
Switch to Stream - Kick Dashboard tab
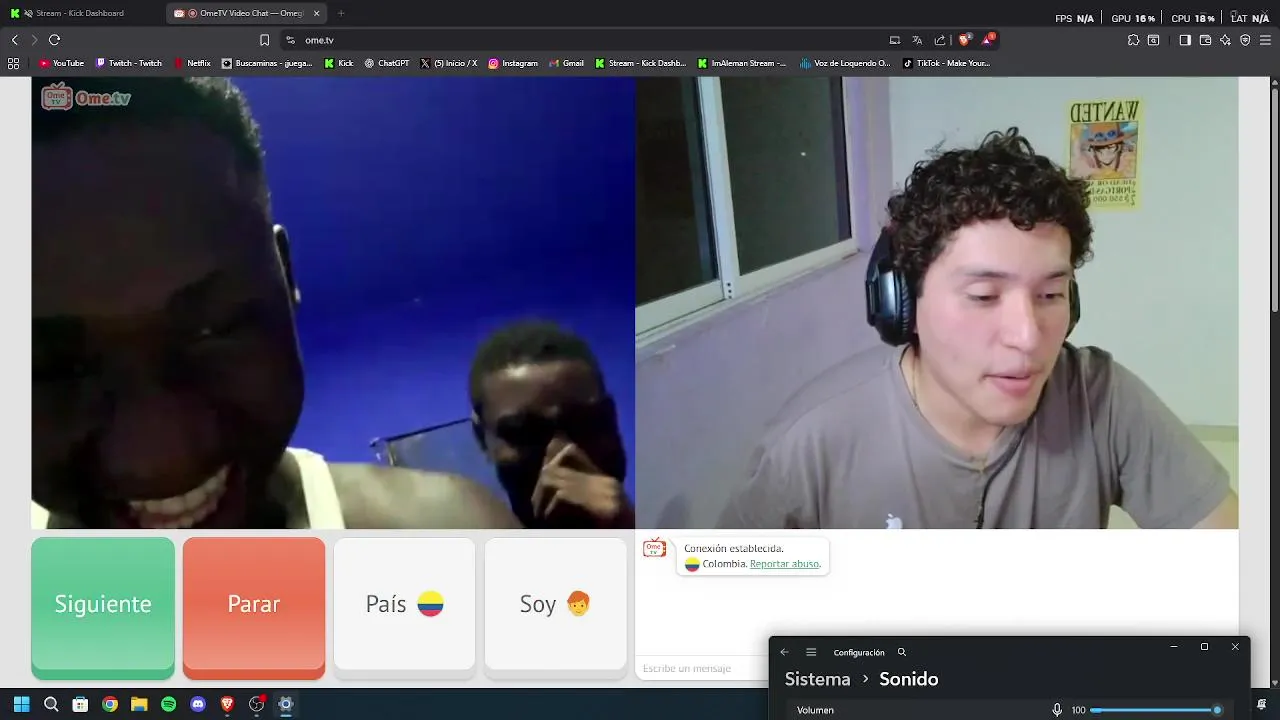(x=82, y=13)
